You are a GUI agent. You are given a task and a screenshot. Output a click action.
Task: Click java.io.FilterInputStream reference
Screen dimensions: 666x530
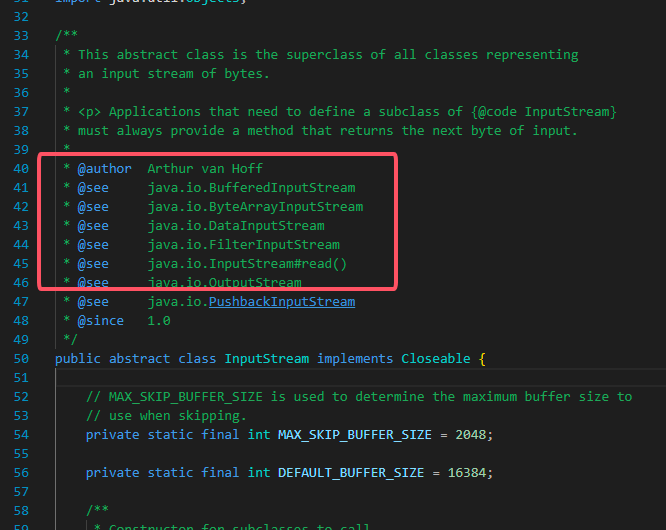pos(243,245)
